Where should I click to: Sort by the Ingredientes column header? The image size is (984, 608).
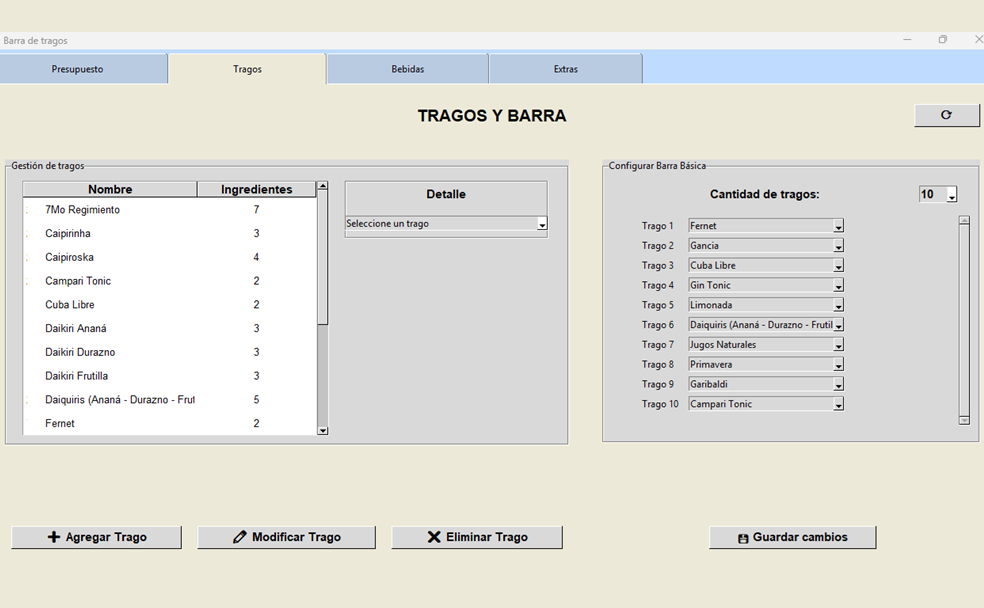tap(257, 189)
